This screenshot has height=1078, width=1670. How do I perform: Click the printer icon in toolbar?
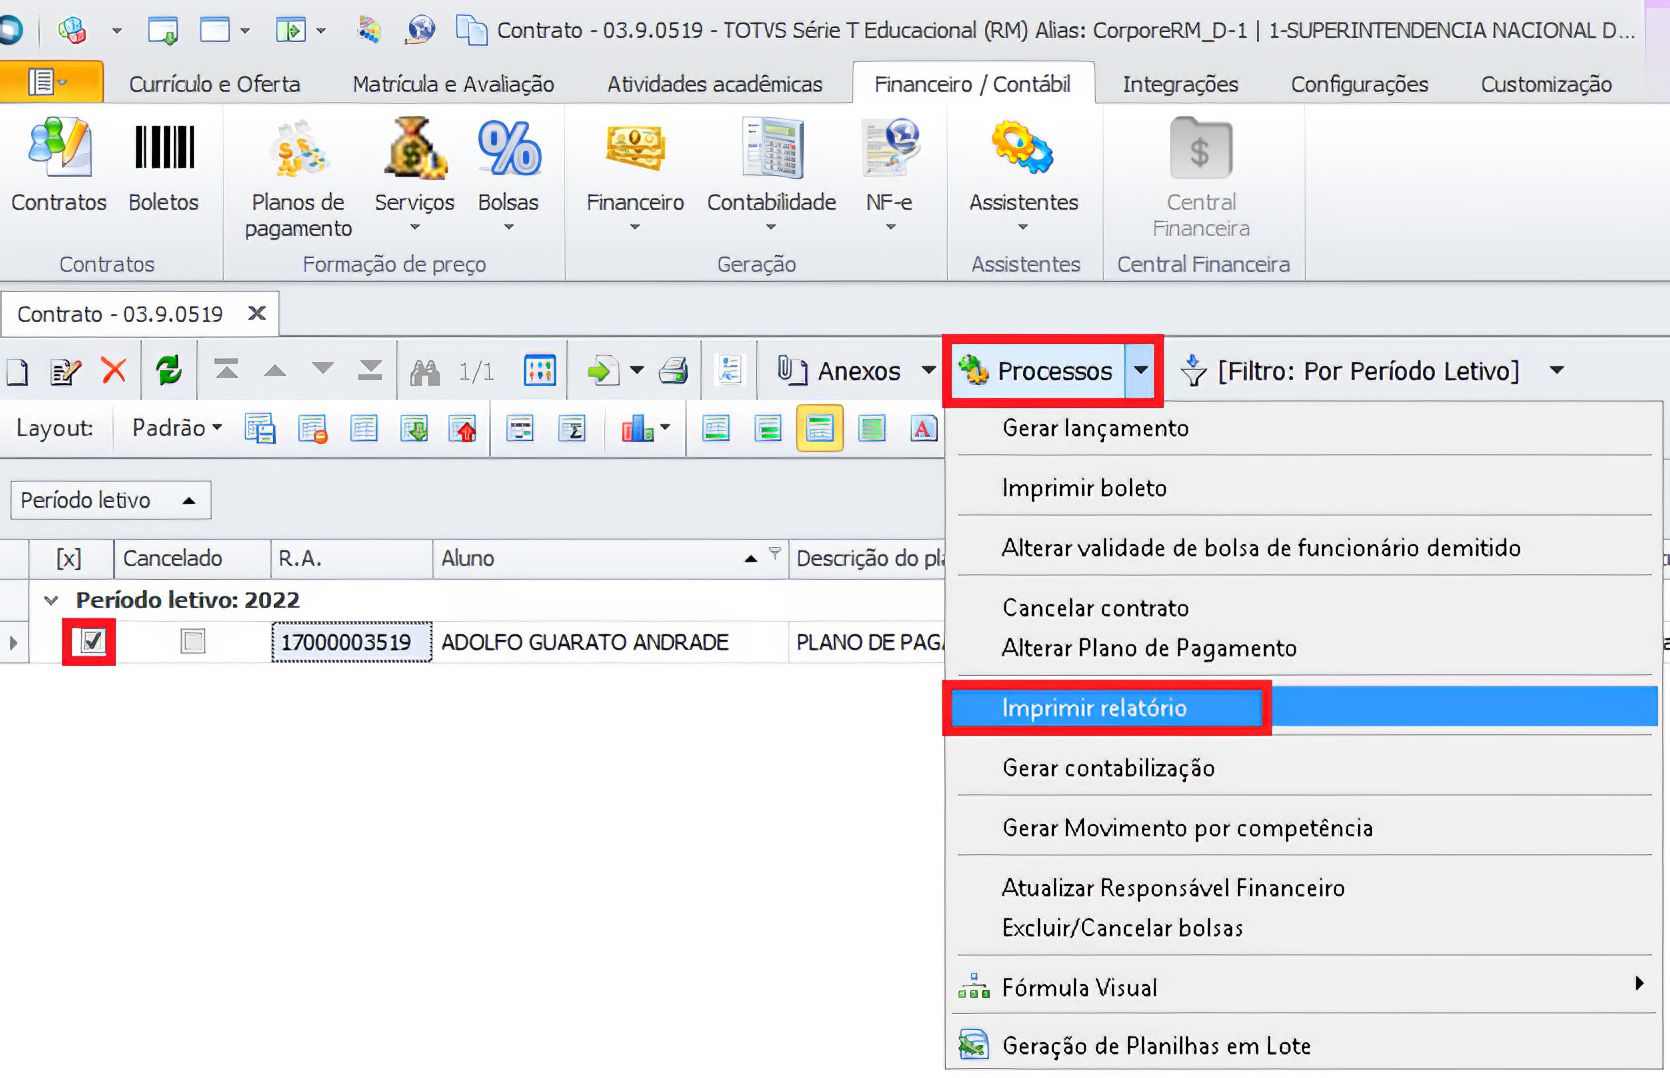[674, 371]
